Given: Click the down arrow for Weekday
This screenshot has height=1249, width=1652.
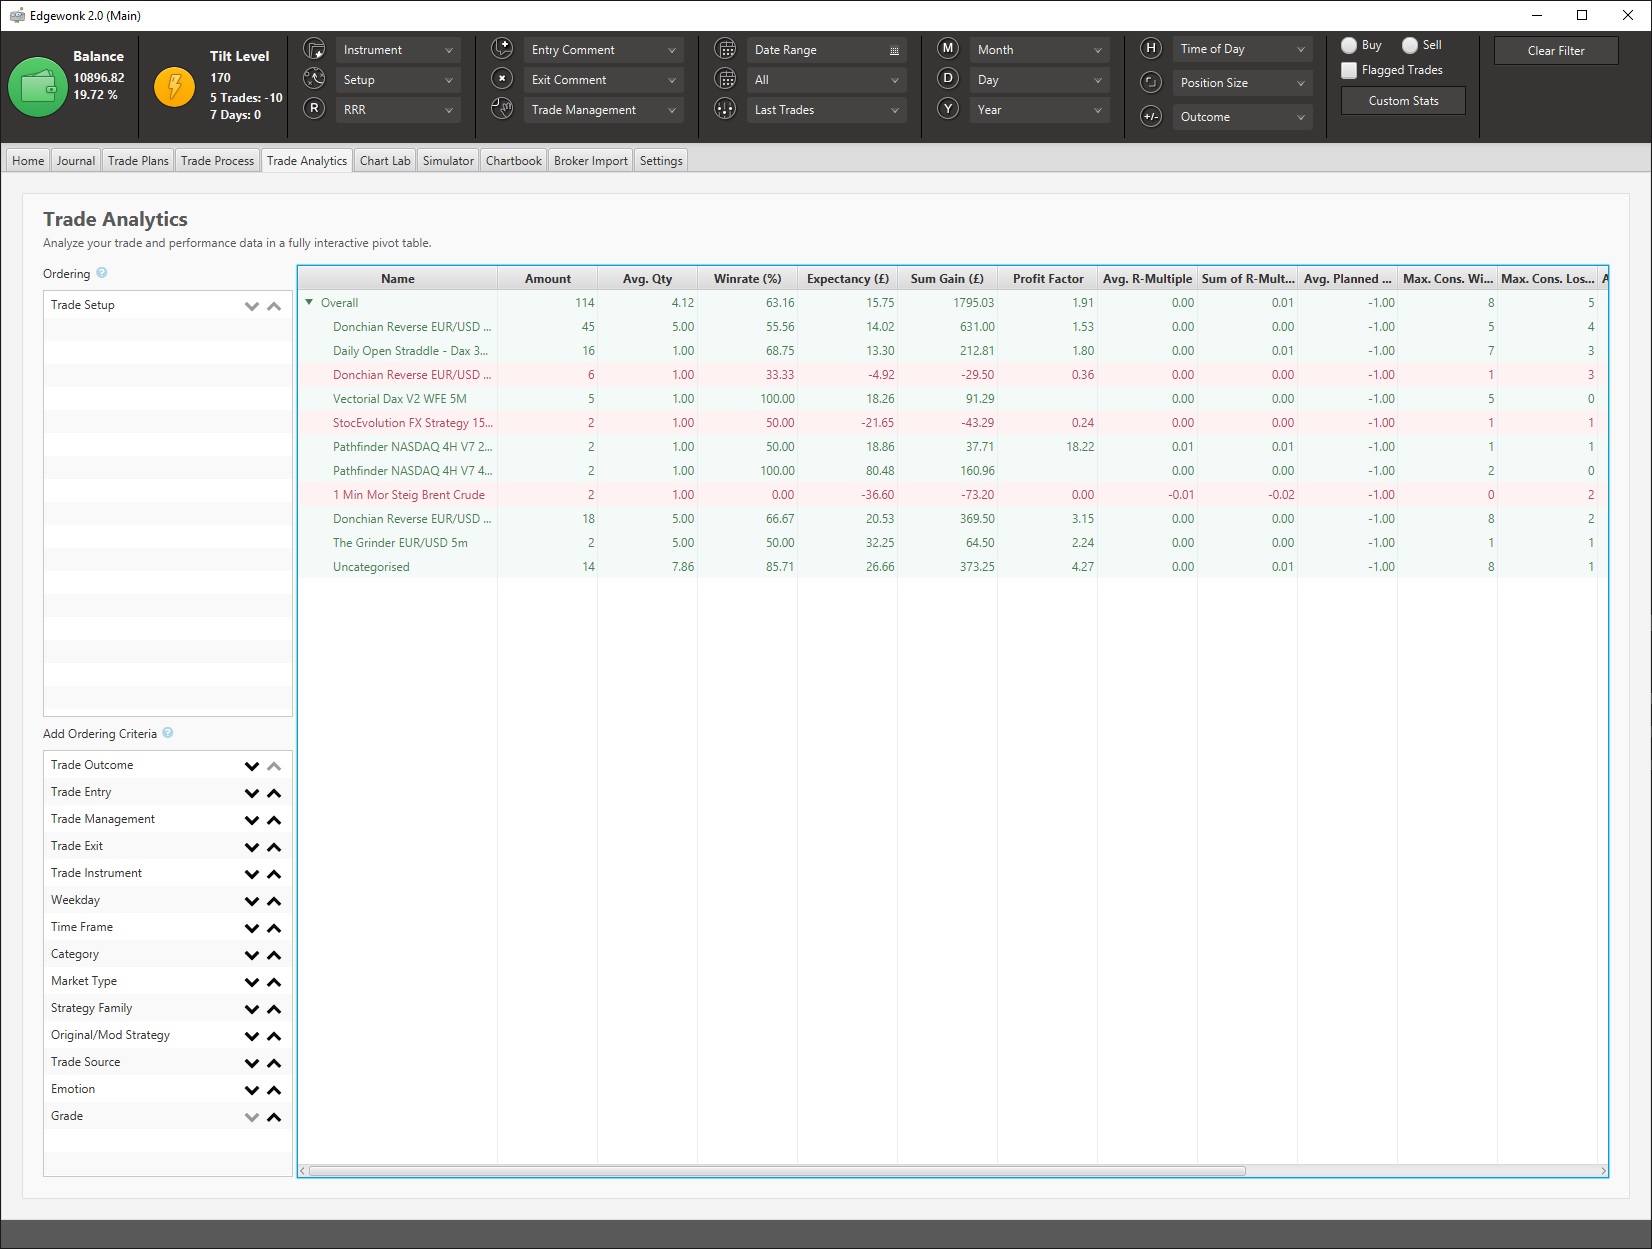Looking at the screenshot, I should click(x=252, y=901).
